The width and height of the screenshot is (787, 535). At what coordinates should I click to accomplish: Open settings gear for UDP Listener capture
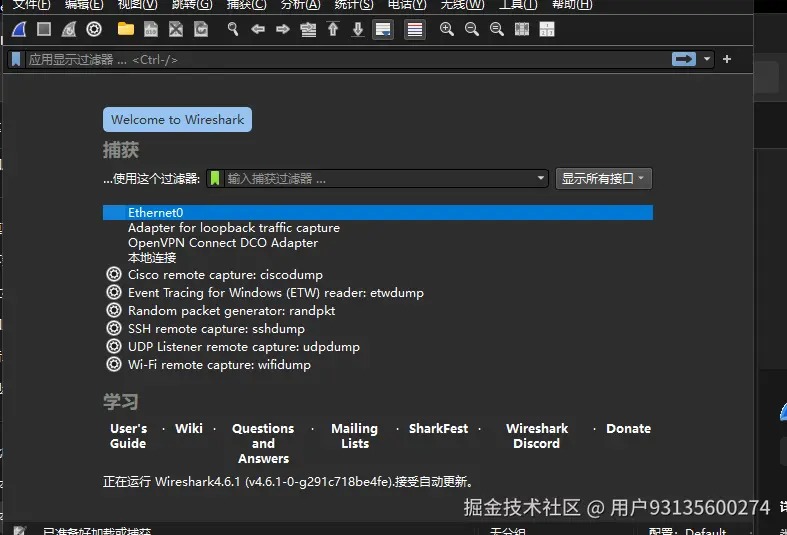tap(114, 346)
